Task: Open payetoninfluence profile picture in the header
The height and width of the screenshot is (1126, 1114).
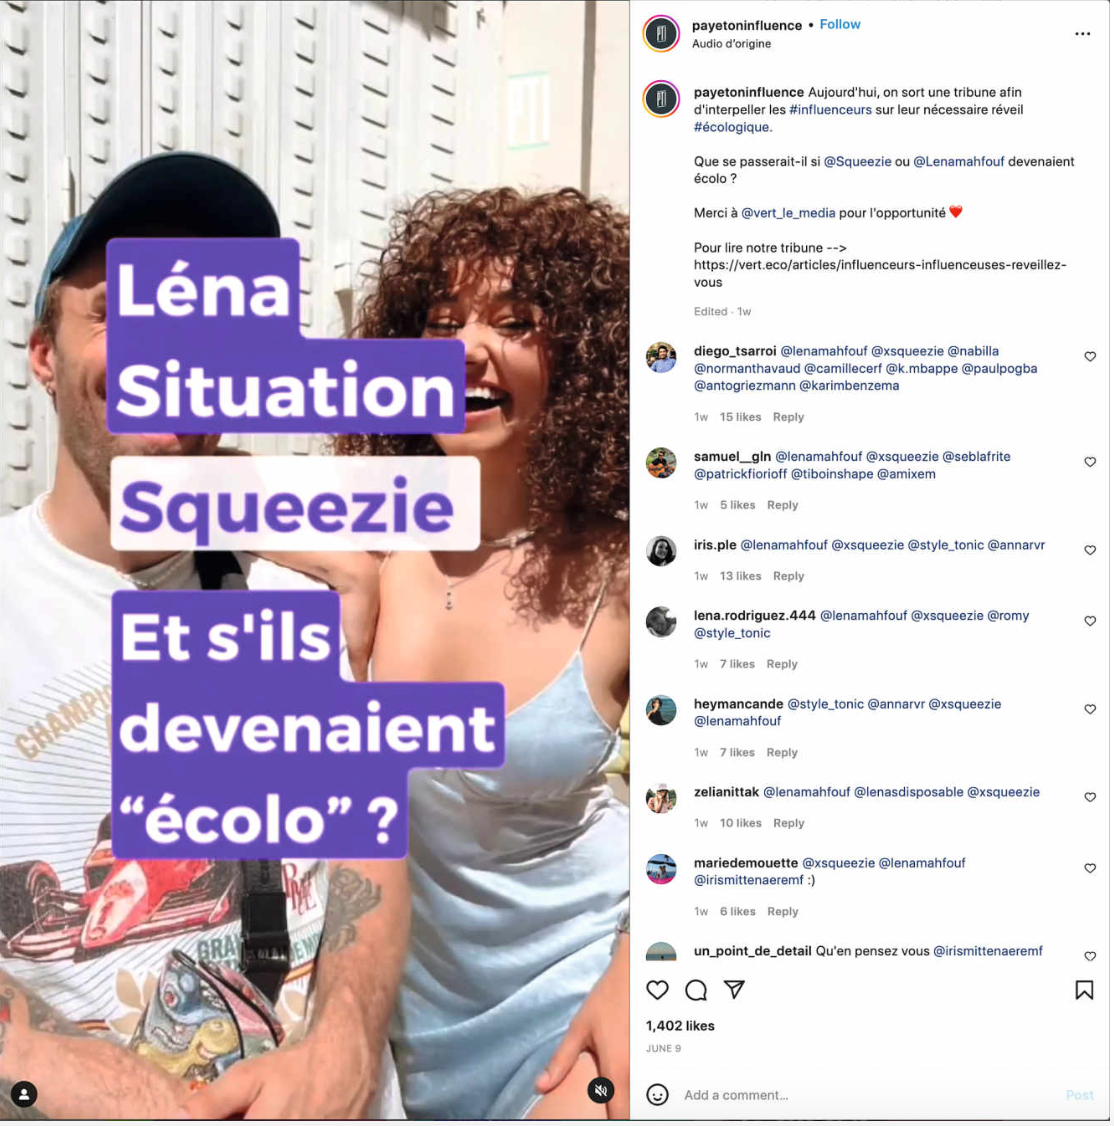Action: coord(662,34)
